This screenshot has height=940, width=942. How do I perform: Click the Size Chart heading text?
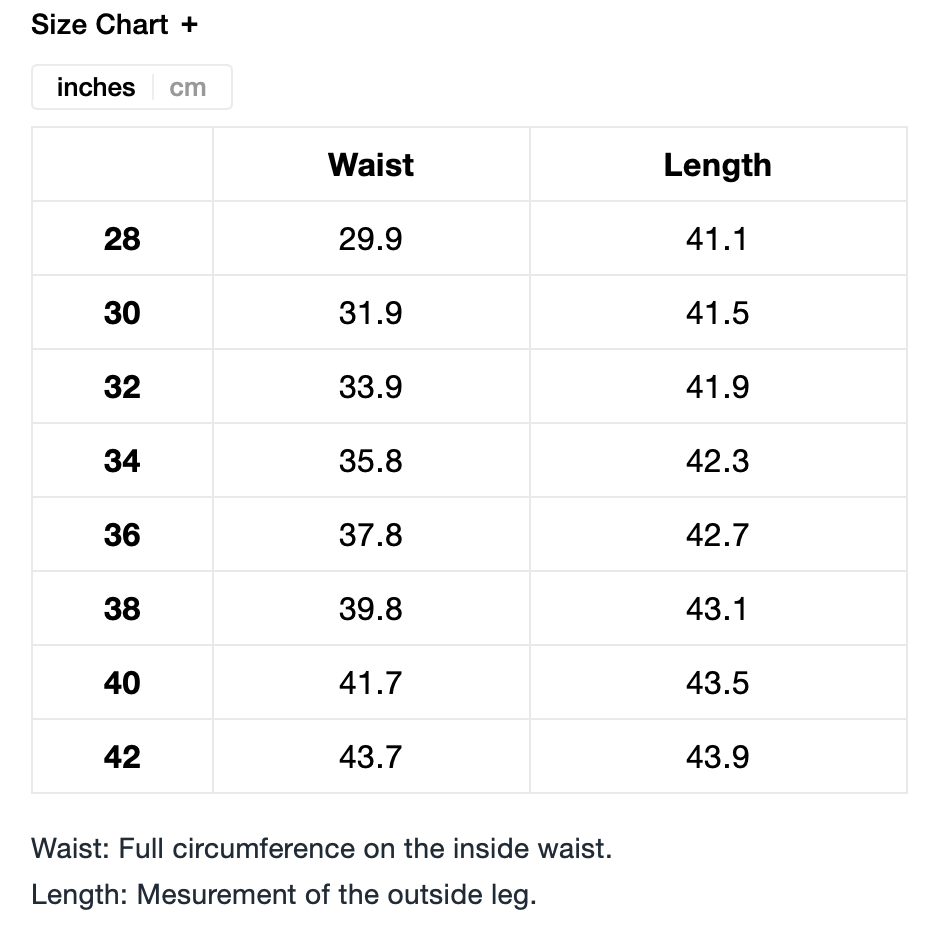pyautogui.click(x=99, y=25)
